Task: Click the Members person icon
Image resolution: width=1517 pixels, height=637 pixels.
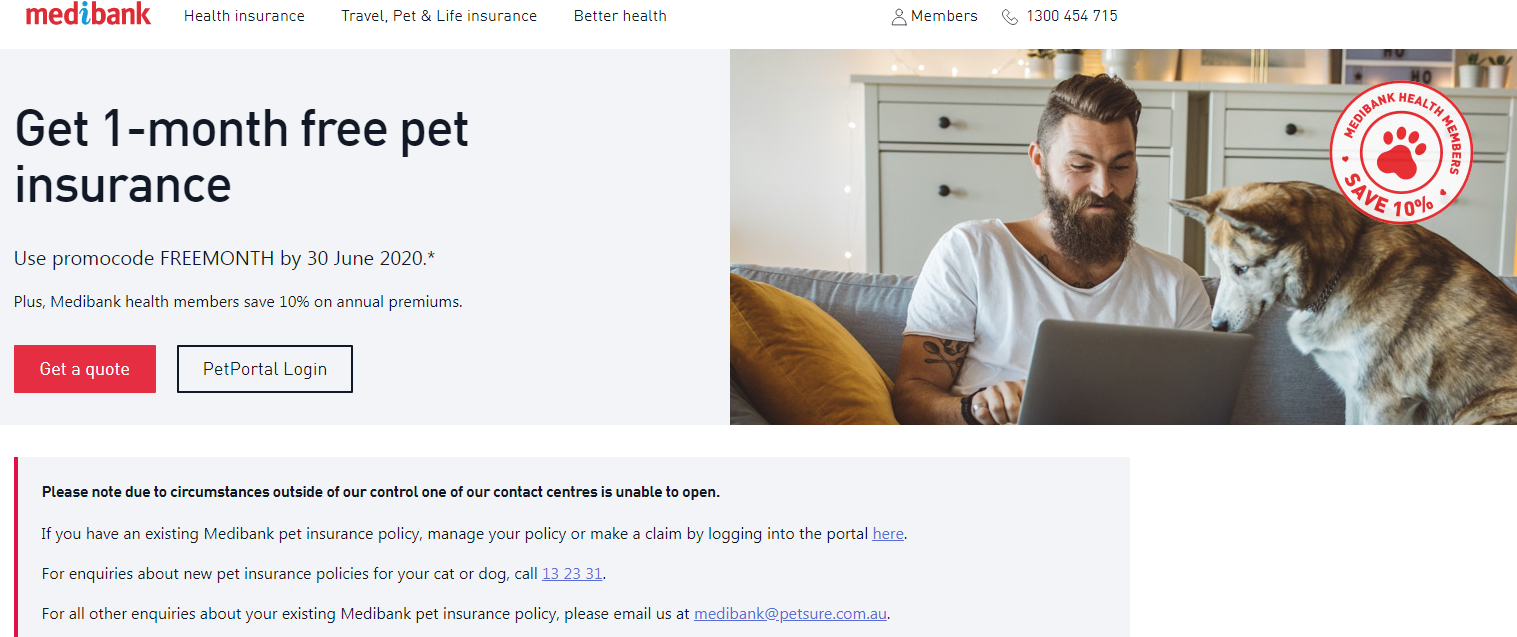Action: [898, 17]
